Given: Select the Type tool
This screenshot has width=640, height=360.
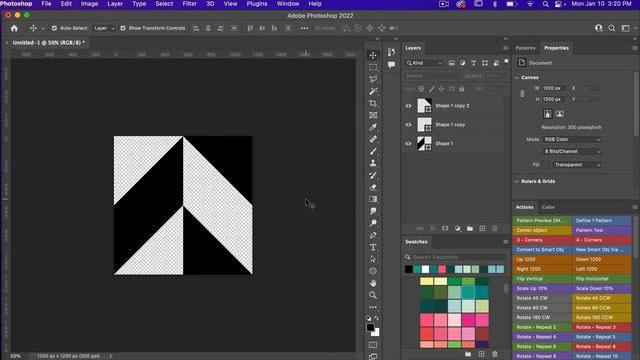Looking at the screenshot, I should pos(373,247).
